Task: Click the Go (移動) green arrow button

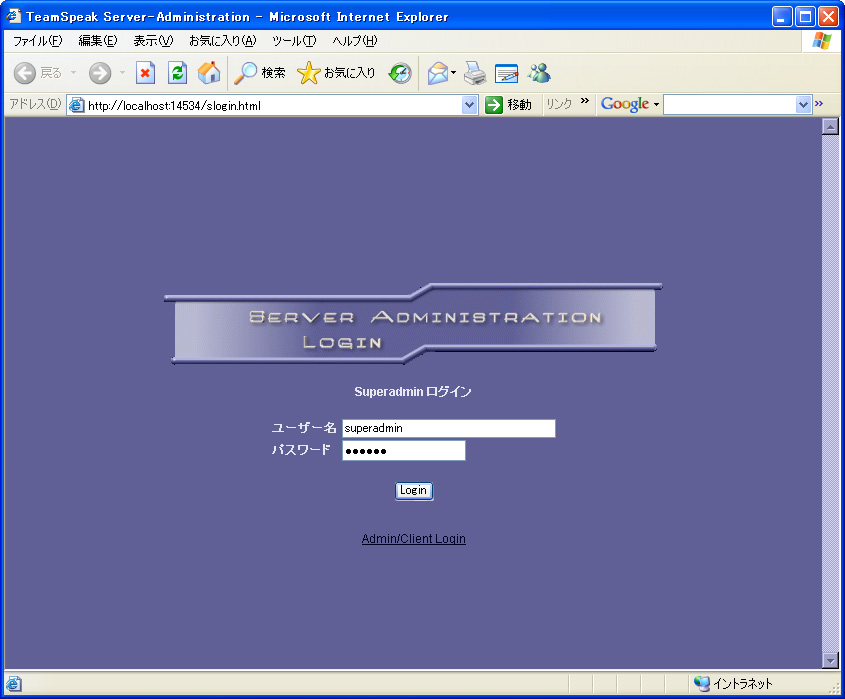Action: pyautogui.click(x=508, y=105)
